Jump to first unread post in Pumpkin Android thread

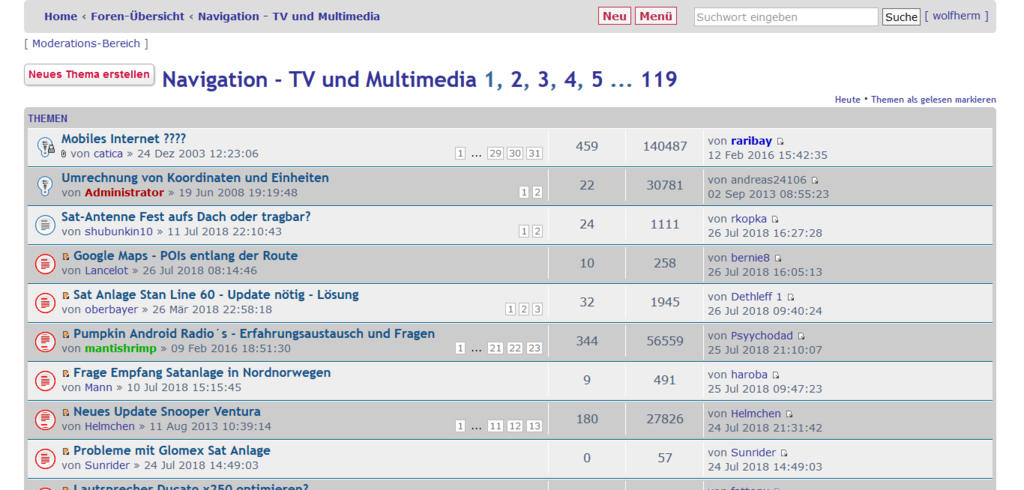66,334
